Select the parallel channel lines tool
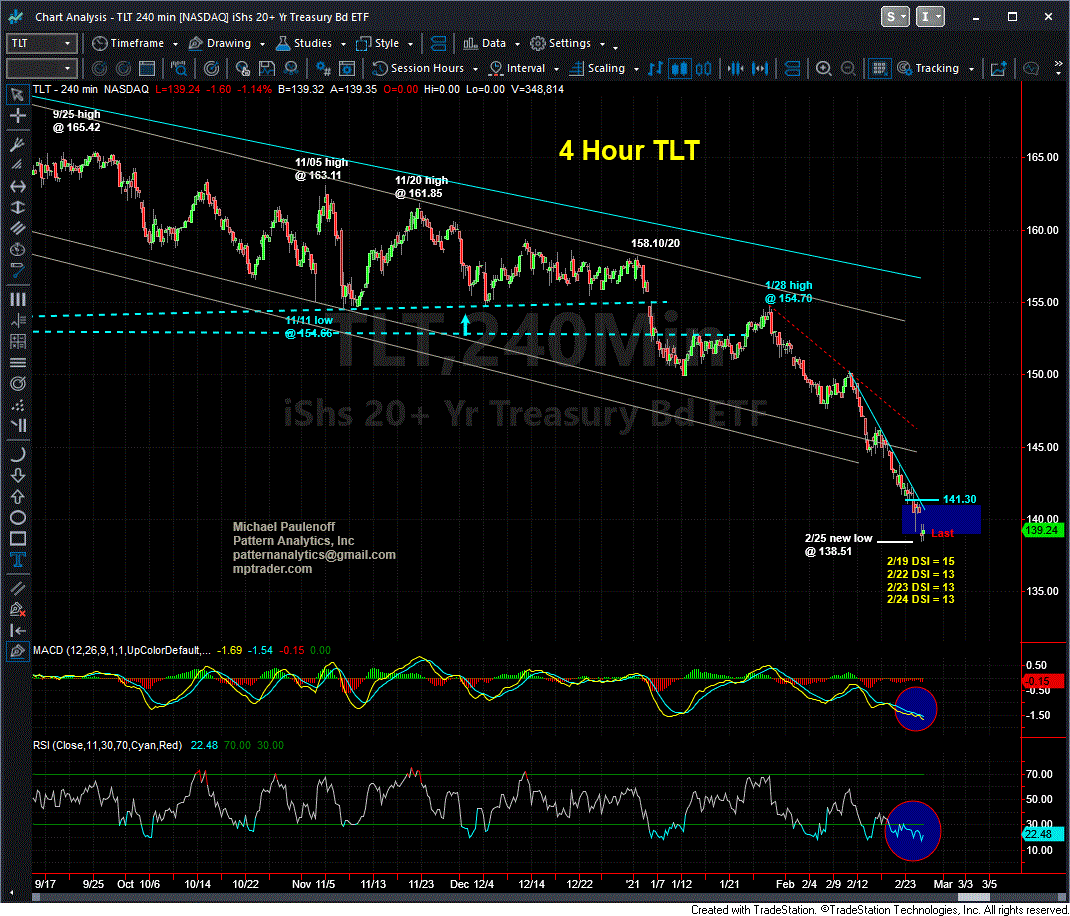Image resolution: width=1070 pixels, height=916 pixels. (x=17, y=229)
